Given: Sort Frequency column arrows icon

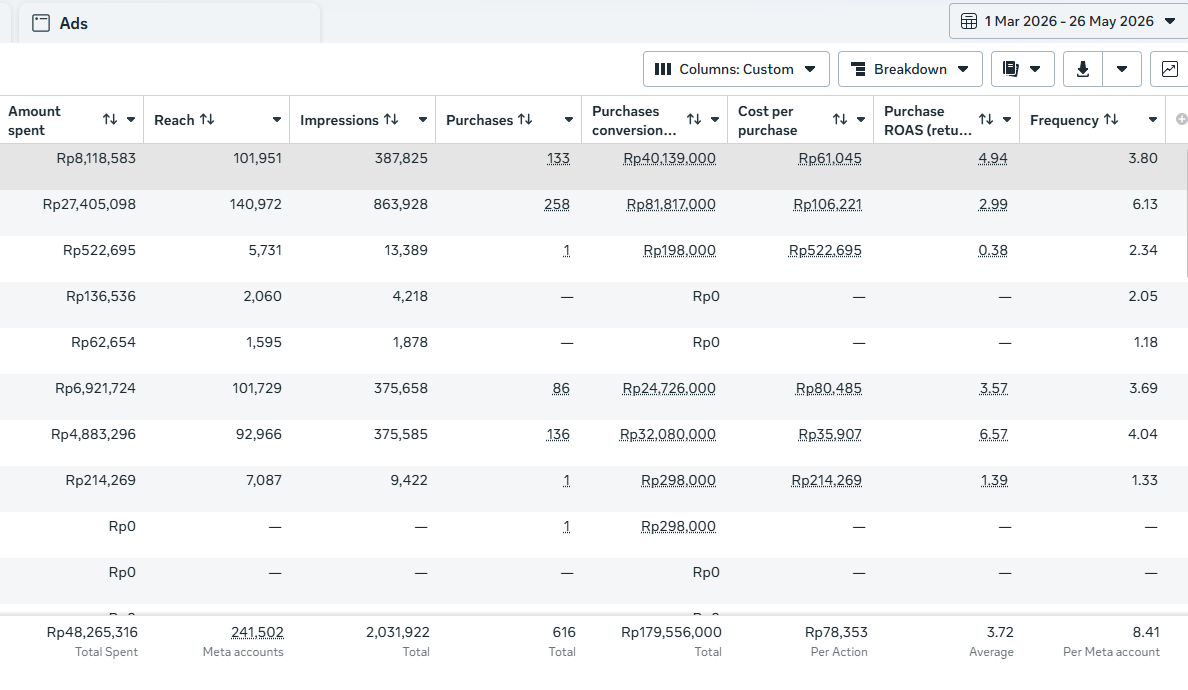Looking at the screenshot, I should (1111, 120).
